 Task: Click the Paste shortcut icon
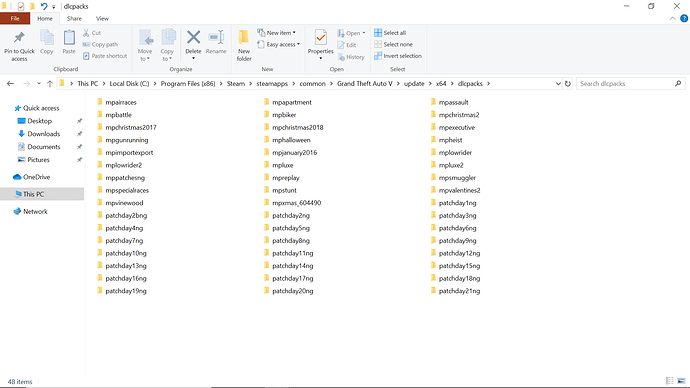pyautogui.click(x=86, y=56)
